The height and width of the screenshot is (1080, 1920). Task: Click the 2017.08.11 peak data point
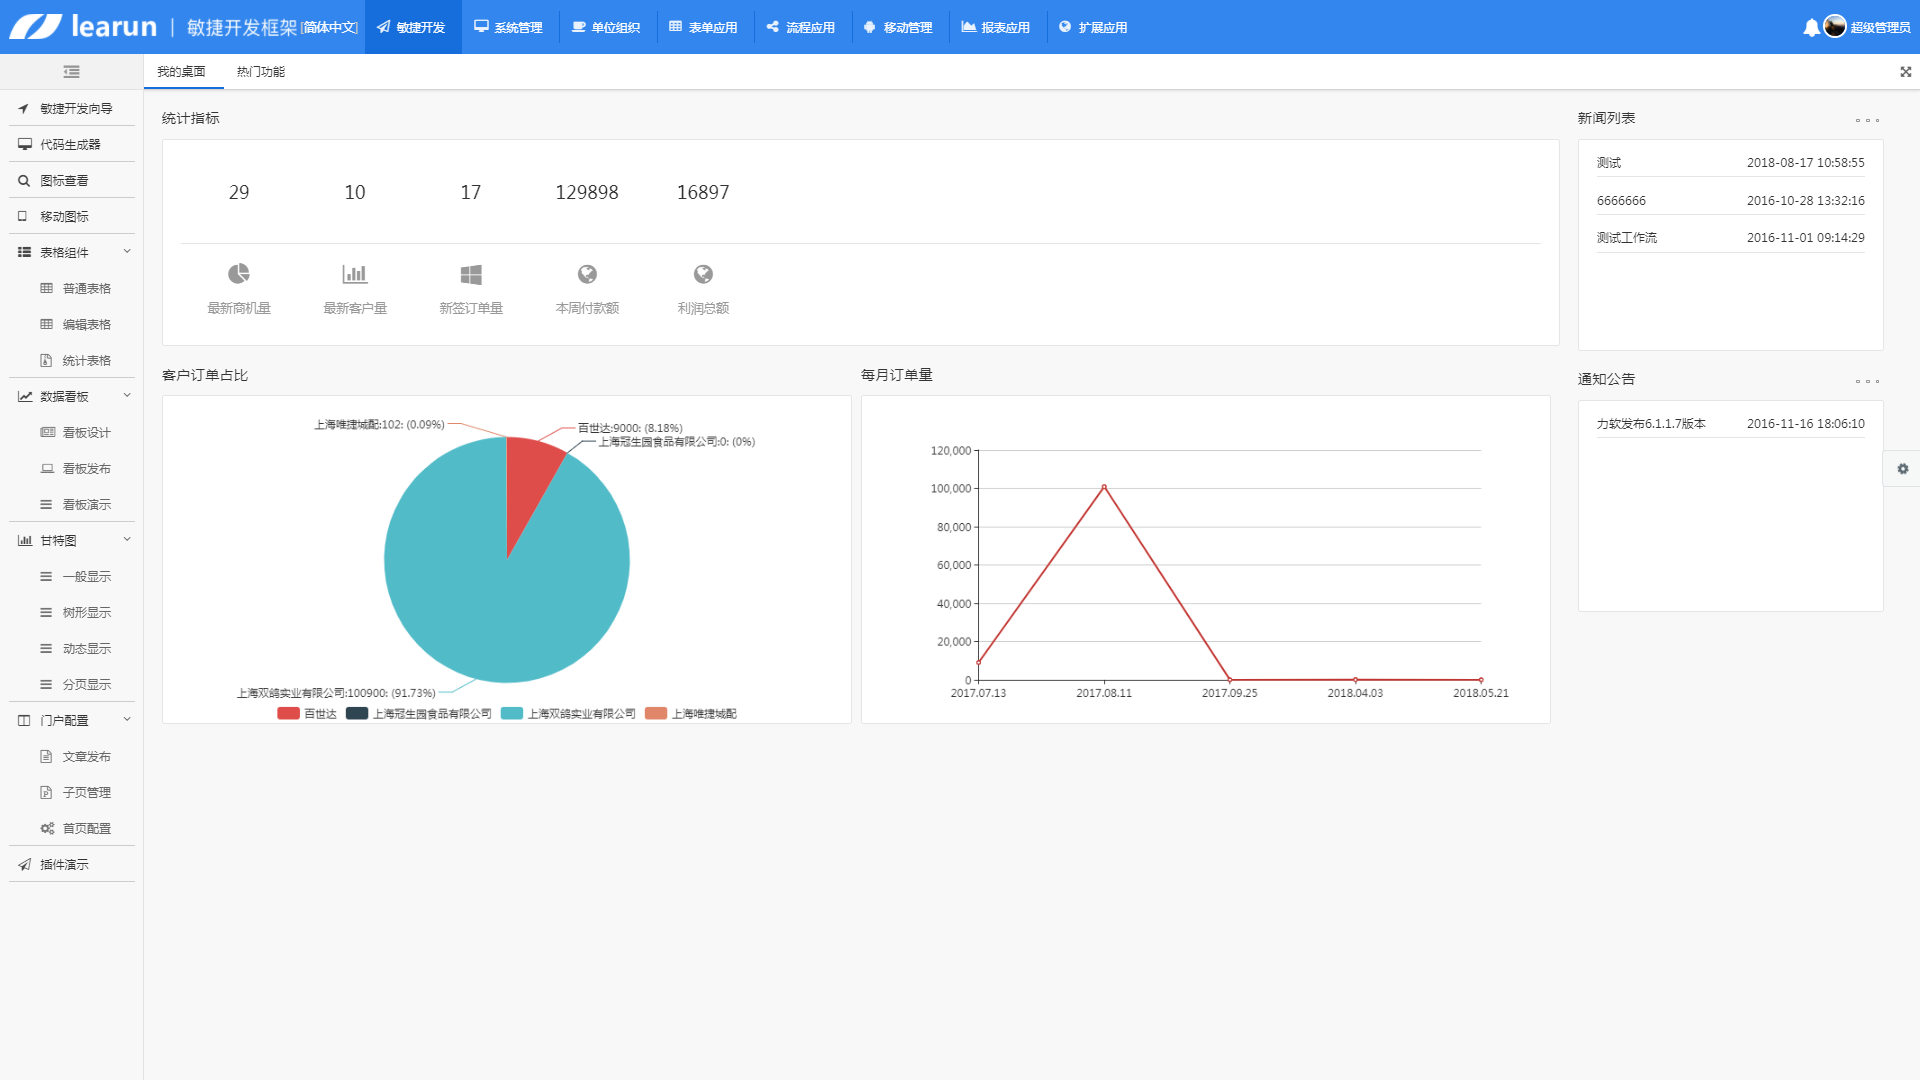[x=1104, y=487]
